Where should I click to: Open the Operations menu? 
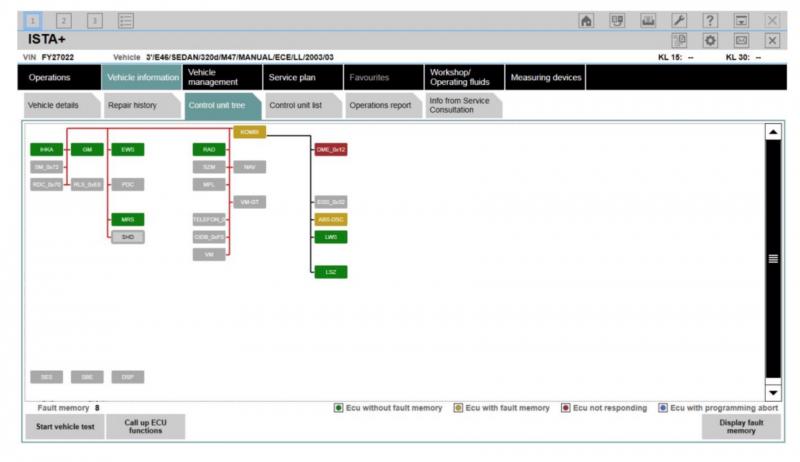[59, 78]
